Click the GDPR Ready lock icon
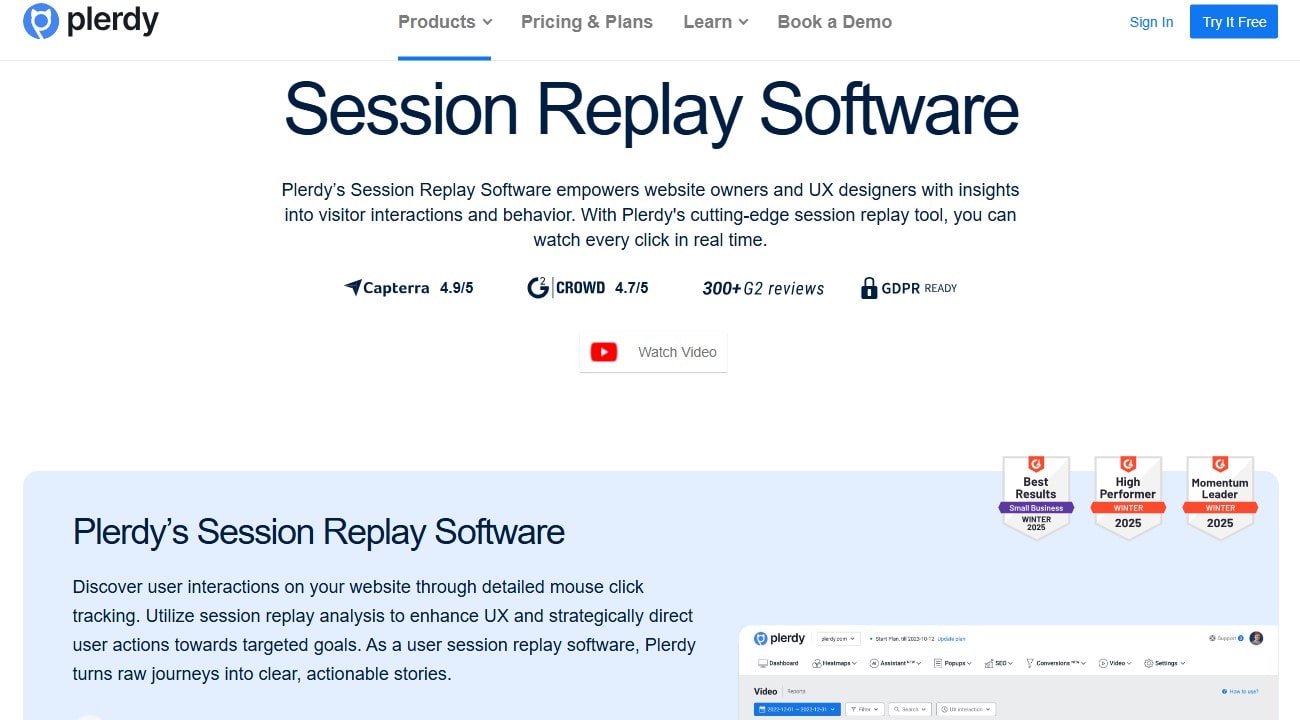The image size is (1300, 720). click(869, 288)
